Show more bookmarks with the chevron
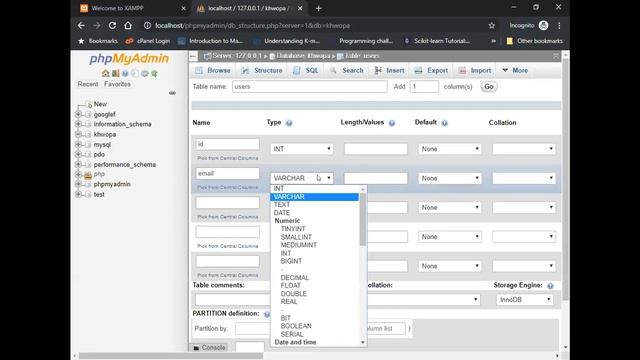This screenshot has width=640, height=360. tap(493, 41)
